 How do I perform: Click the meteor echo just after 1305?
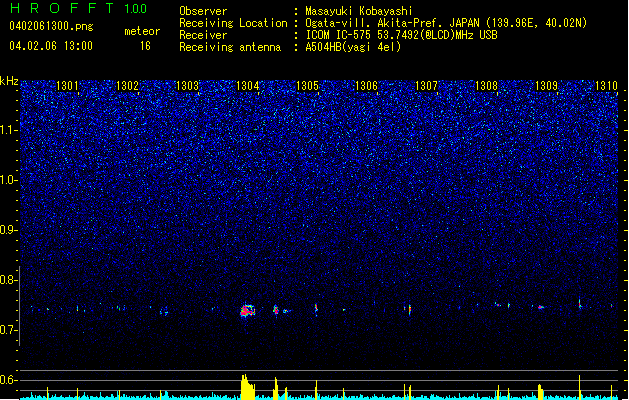(x=316, y=308)
